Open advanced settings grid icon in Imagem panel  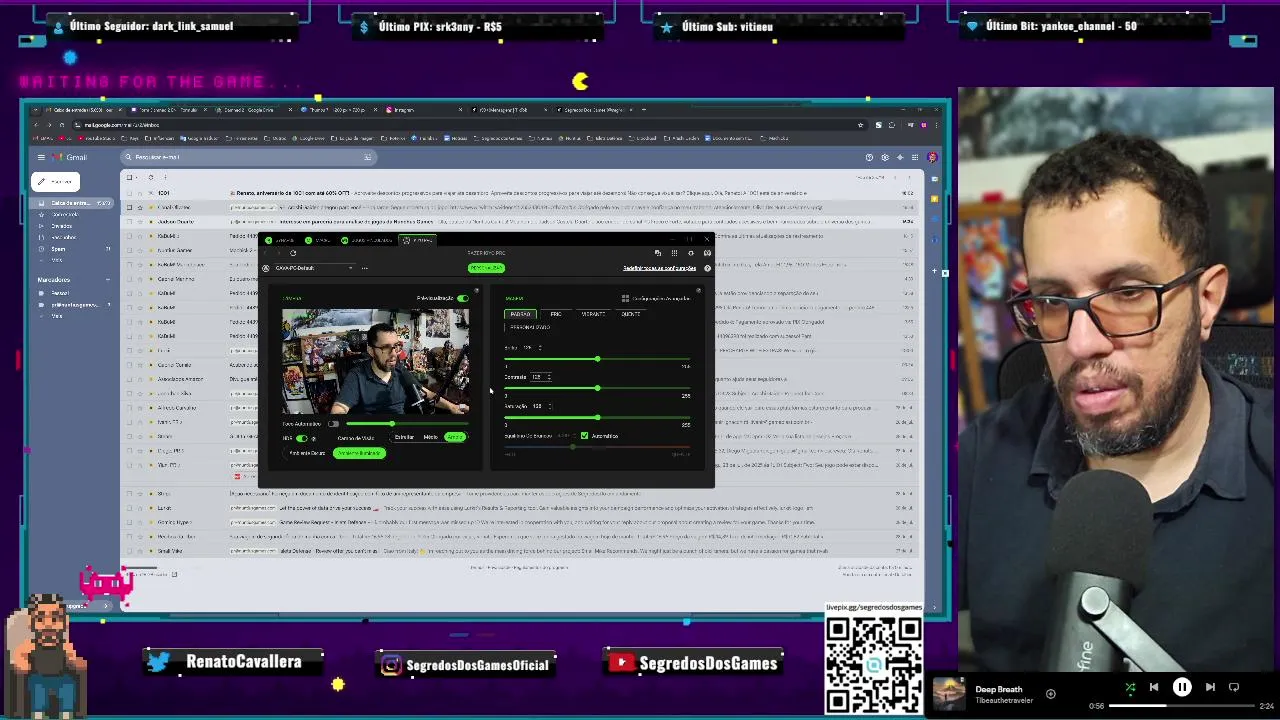point(625,298)
